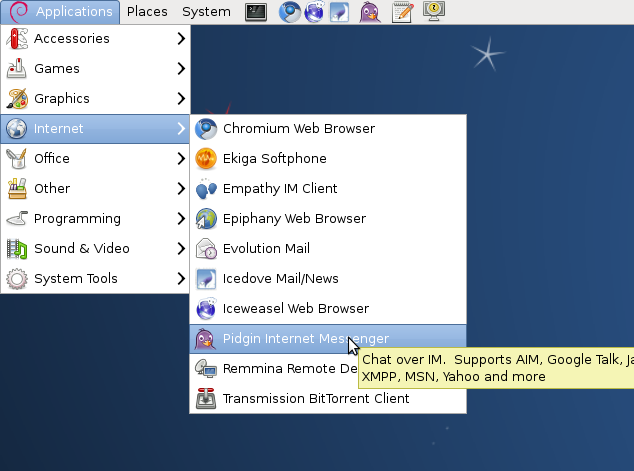The height and width of the screenshot is (471, 634).
Task: Click the Empathy IM Client icon
Action: tap(206, 188)
